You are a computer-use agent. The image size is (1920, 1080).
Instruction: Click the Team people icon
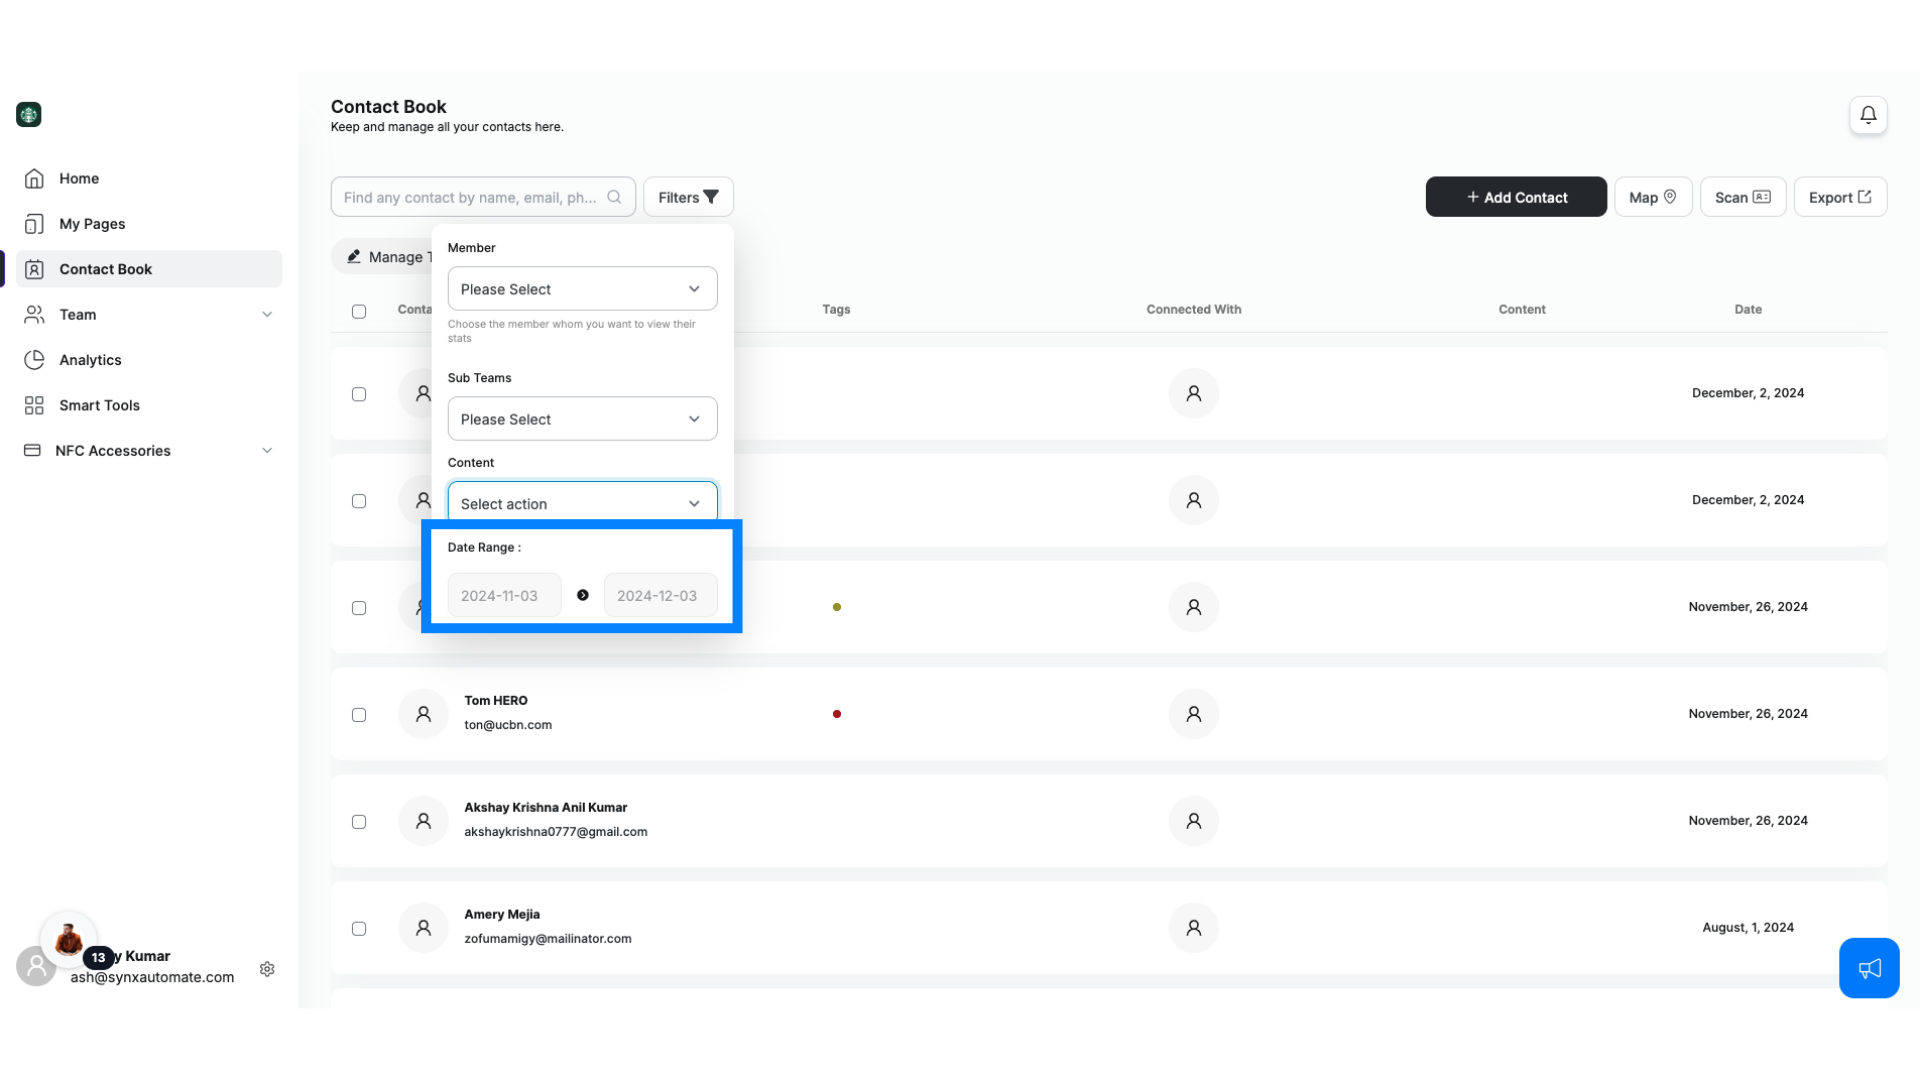pos(34,314)
